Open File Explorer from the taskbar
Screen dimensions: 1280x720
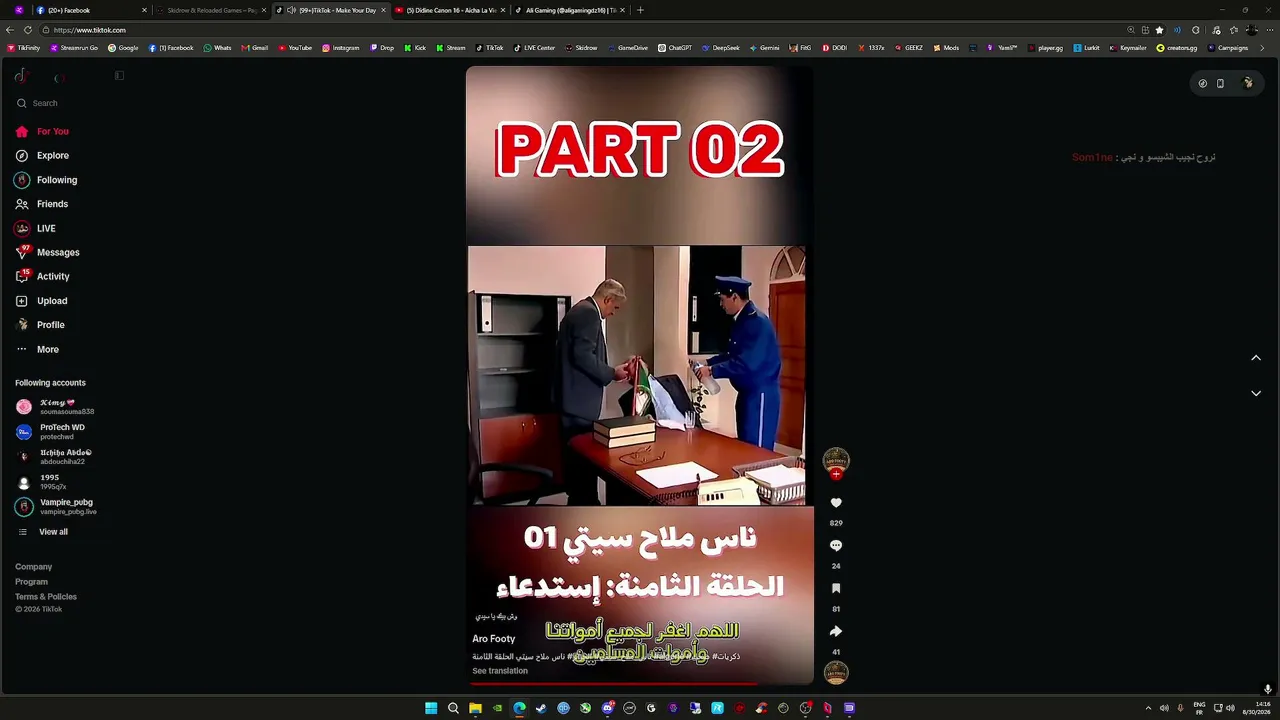[x=475, y=708]
